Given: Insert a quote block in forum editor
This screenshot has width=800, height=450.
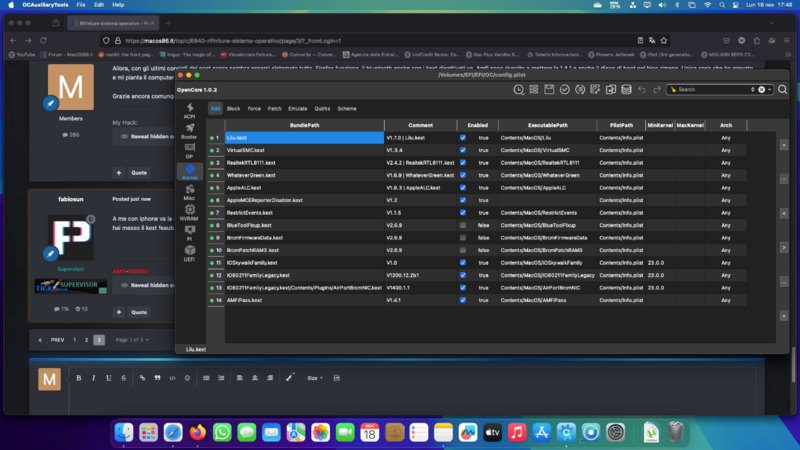Looking at the screenshot, I should coord(157,378).
